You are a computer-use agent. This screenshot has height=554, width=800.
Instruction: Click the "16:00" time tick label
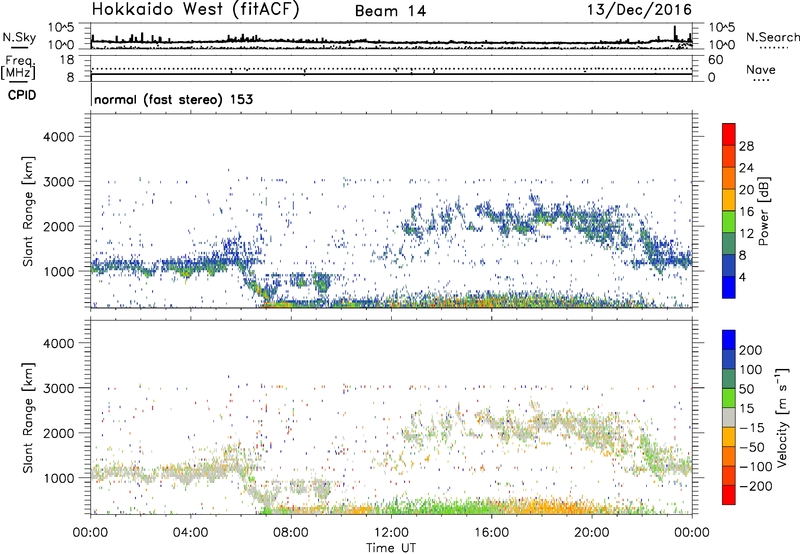(x=491, y=533)
